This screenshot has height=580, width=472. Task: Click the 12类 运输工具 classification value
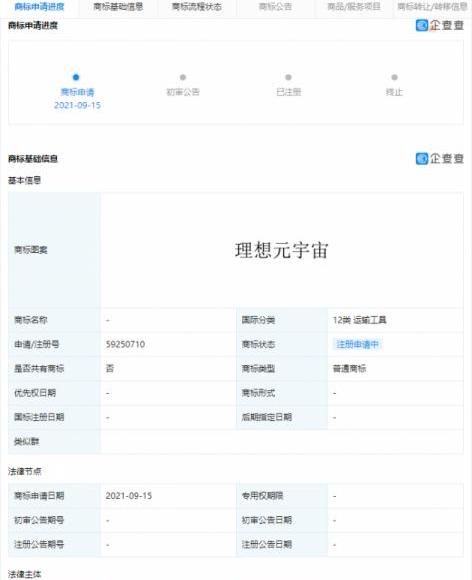pyautogui.click(x=359, y=320)
